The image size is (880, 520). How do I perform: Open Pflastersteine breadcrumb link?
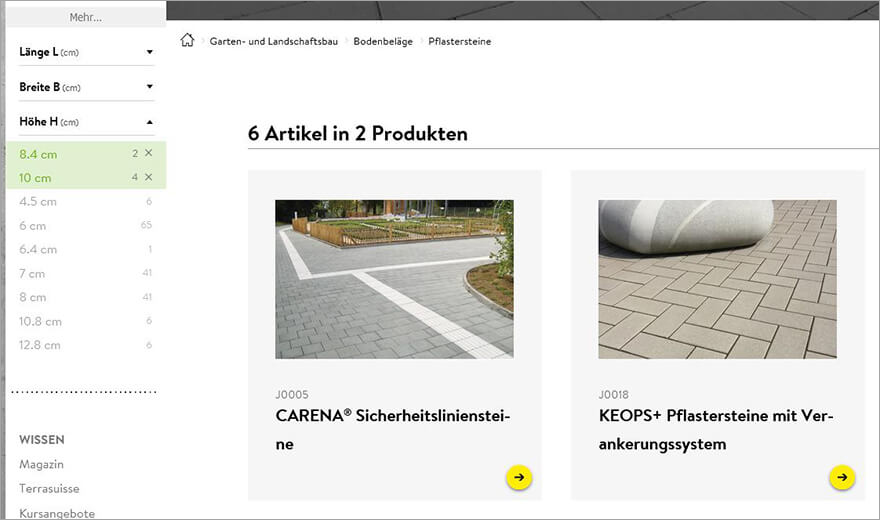[x=460, y=41]
